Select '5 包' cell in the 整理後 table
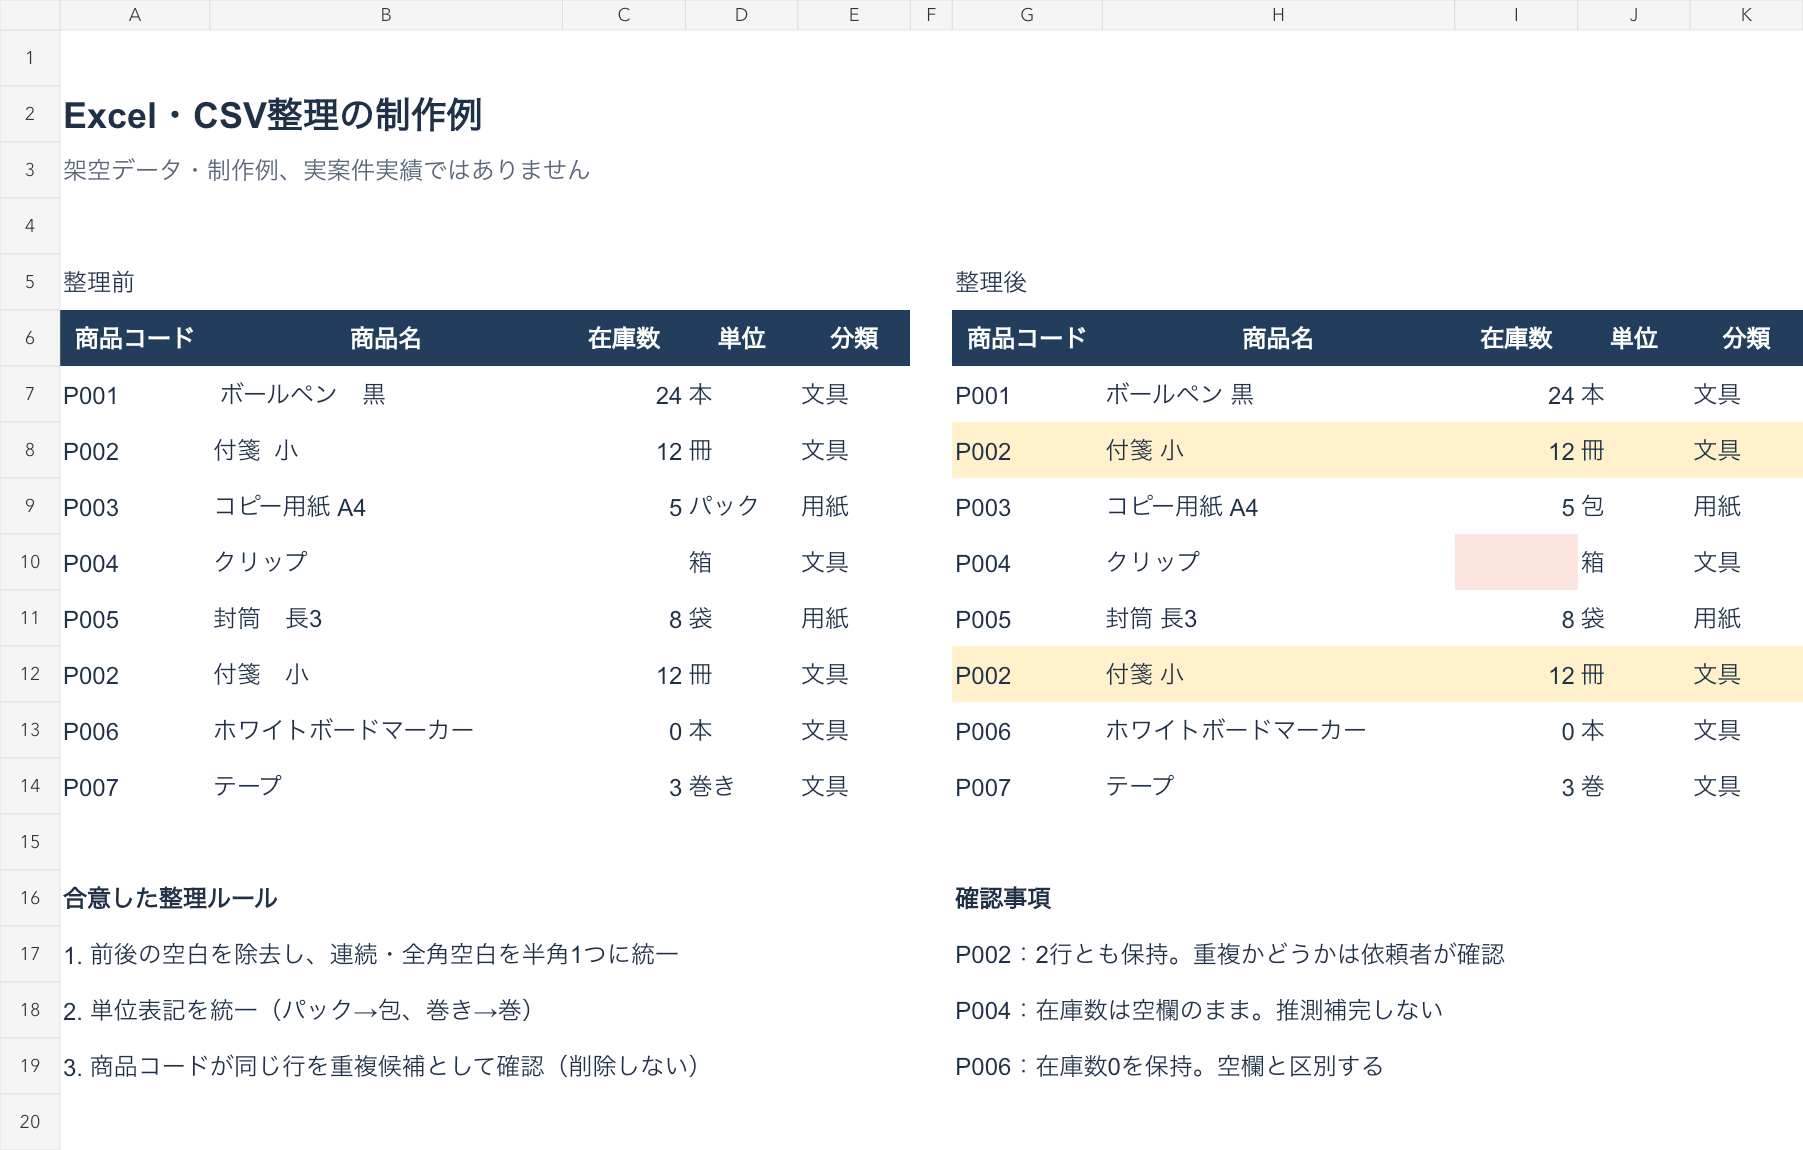1803x1150 pixels. [x=1583, y=506]
